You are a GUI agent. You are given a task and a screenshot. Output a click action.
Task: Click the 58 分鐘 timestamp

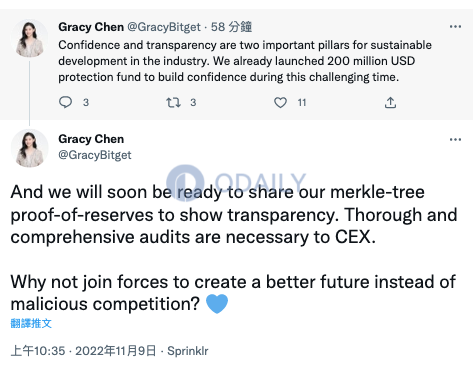click(231, 27)
